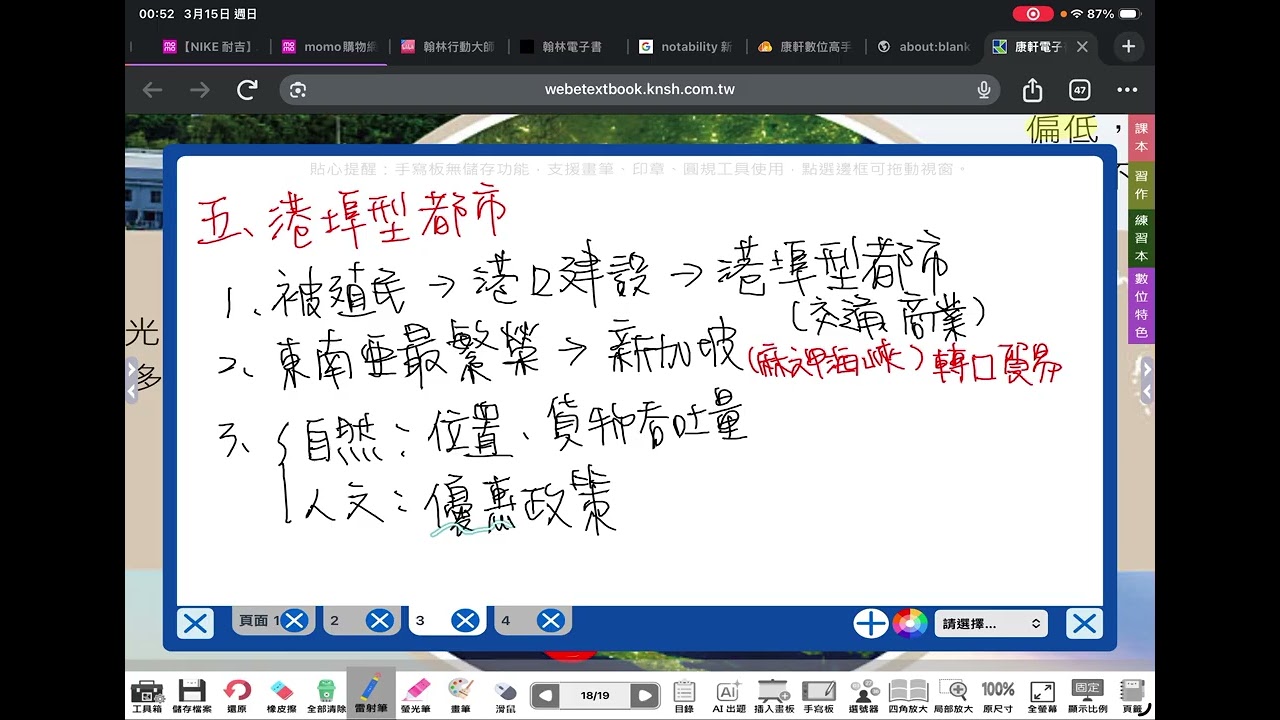Switch to the momo購物 browser tab
The width and height of the screenshot is (1280, 720).
[330, 46]
